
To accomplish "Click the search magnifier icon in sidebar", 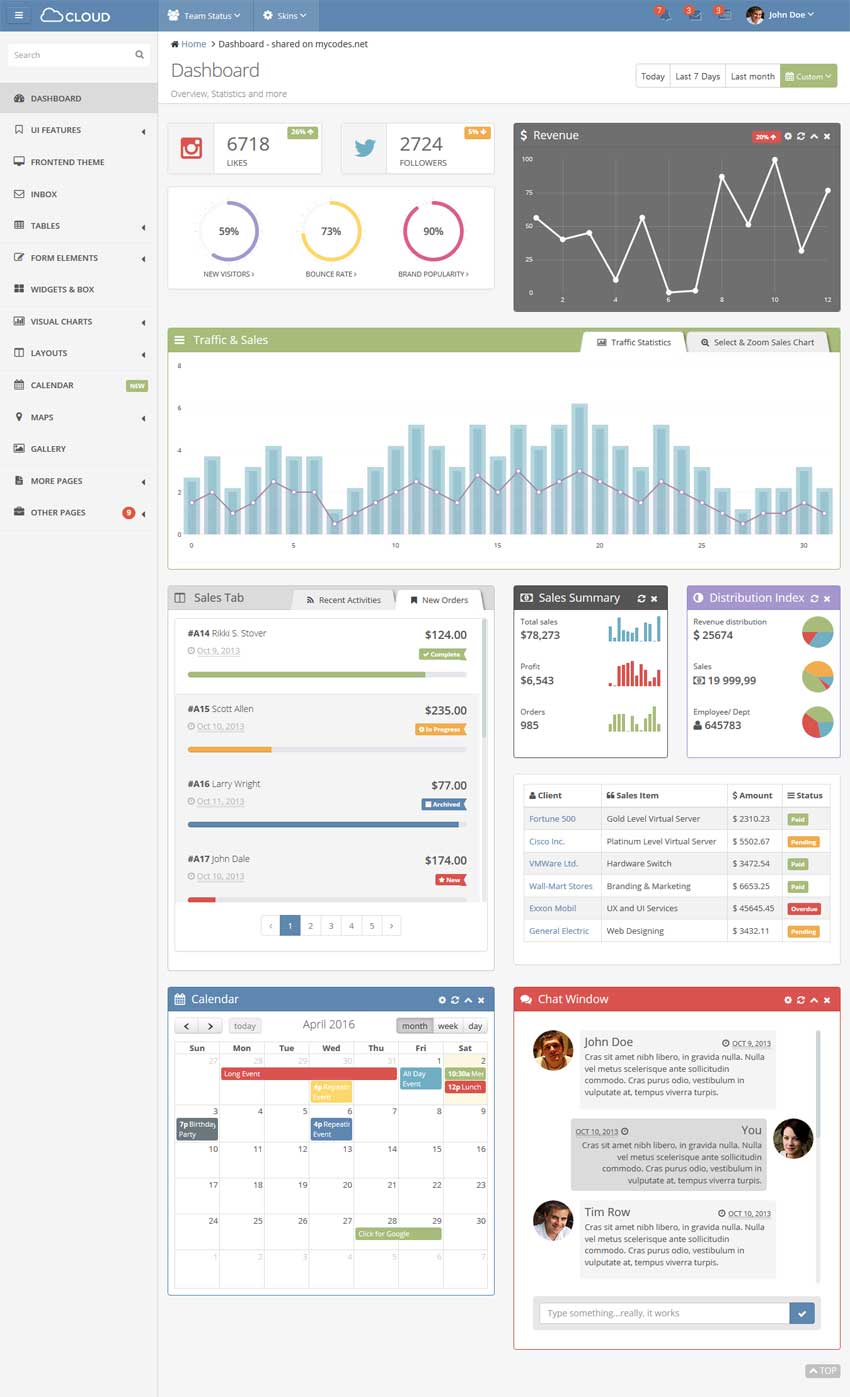I will pos(139,55).
